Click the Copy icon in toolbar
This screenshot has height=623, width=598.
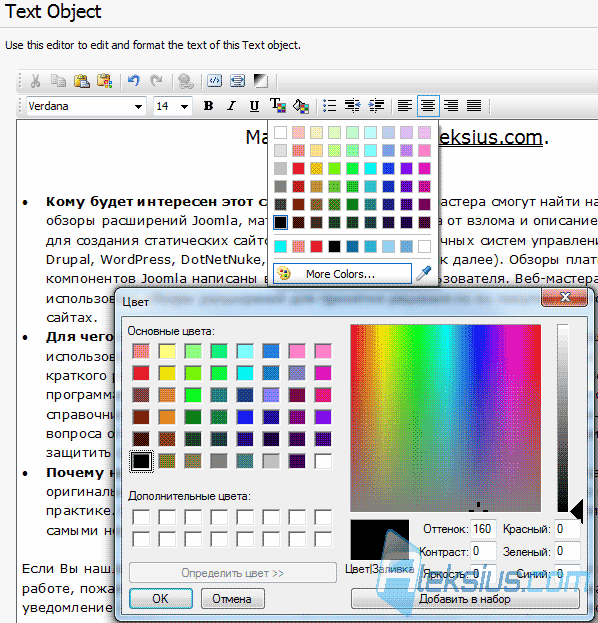coord(58,81)
